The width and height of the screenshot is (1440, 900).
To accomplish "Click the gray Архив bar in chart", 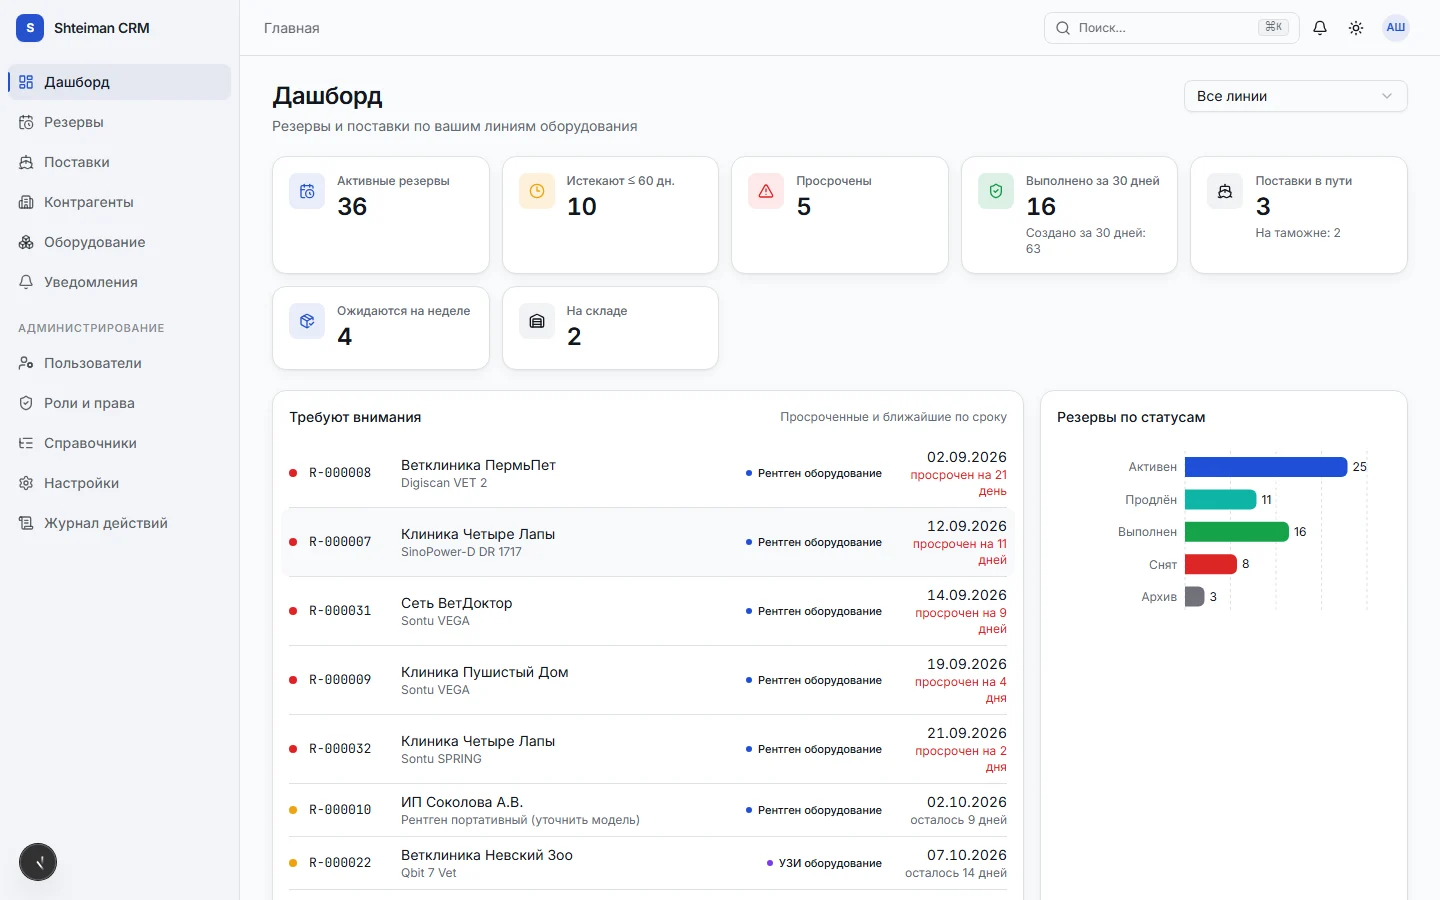I will click(1195, 597).
